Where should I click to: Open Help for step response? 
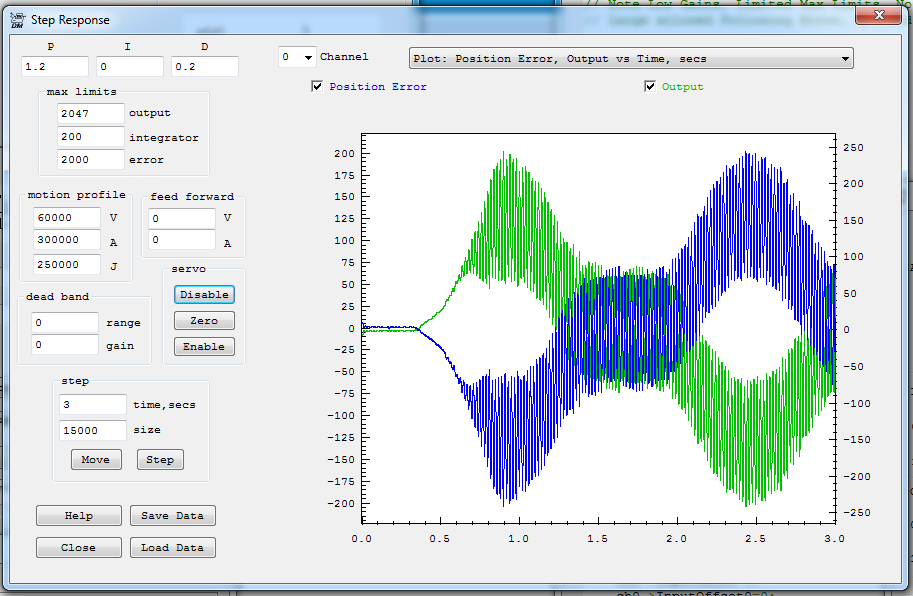[78, 516]
